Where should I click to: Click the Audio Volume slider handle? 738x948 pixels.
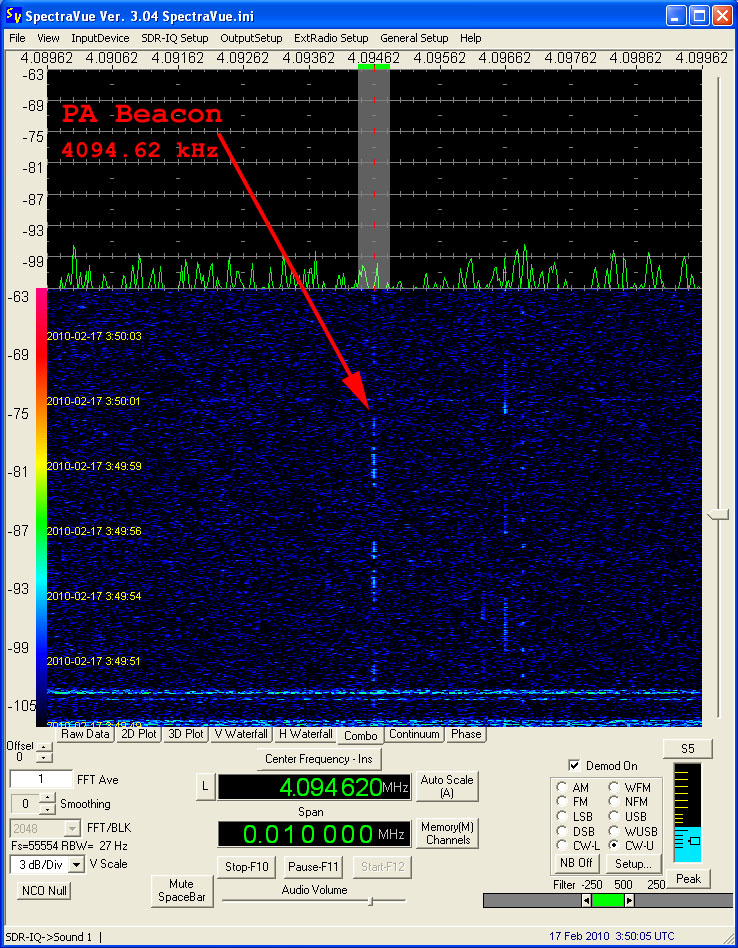coord(371,901)
